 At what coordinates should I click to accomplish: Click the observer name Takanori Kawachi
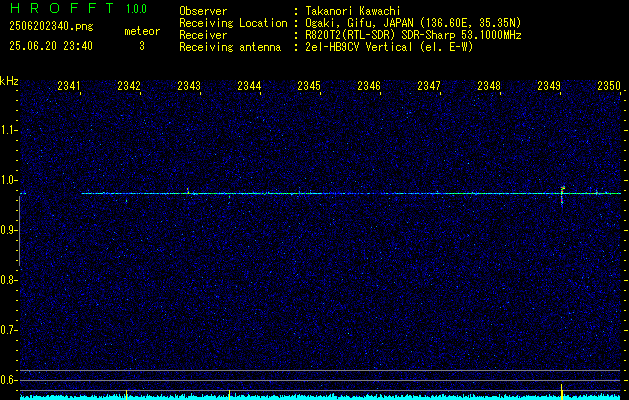pyautogui.click(x=353, y=11)
